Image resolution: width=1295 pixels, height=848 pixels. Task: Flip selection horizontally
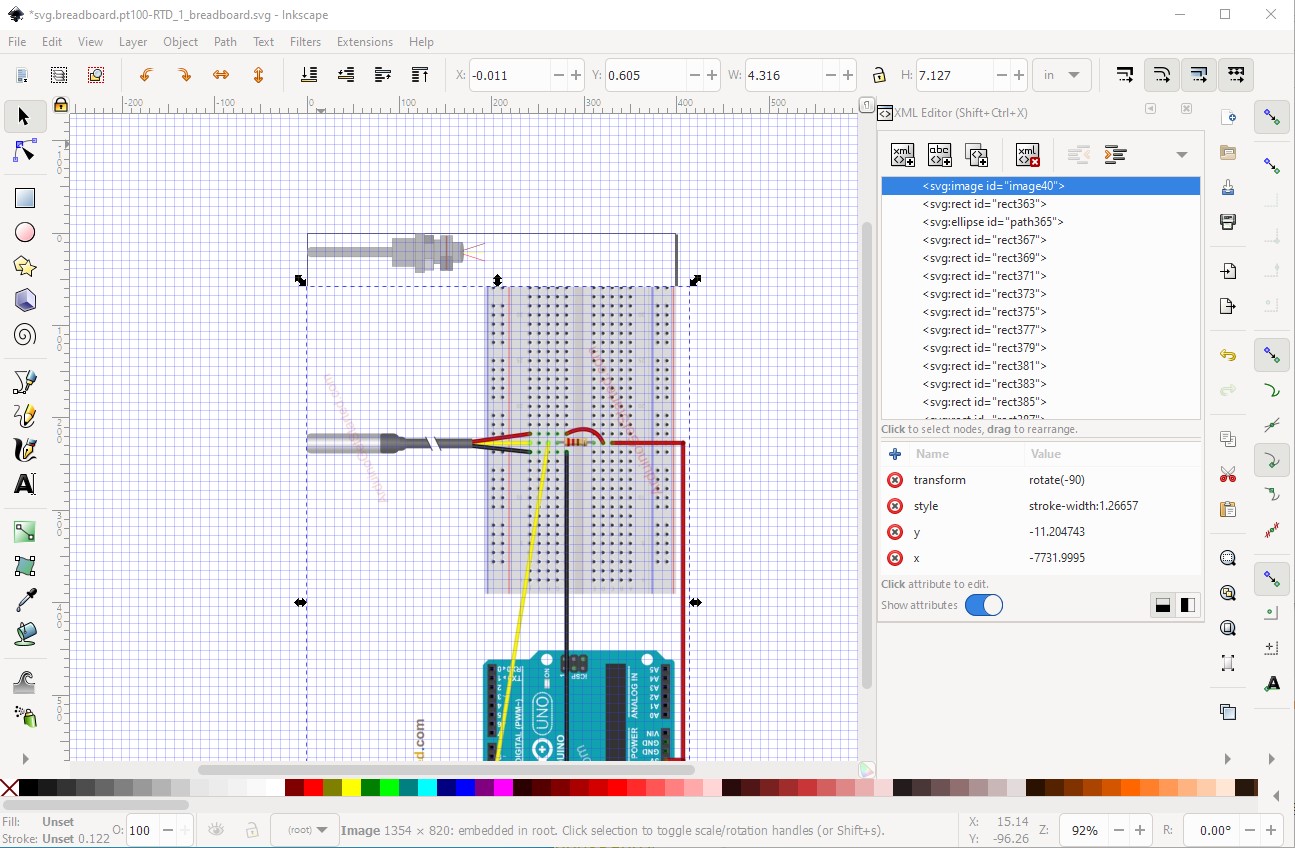[221, 75]
